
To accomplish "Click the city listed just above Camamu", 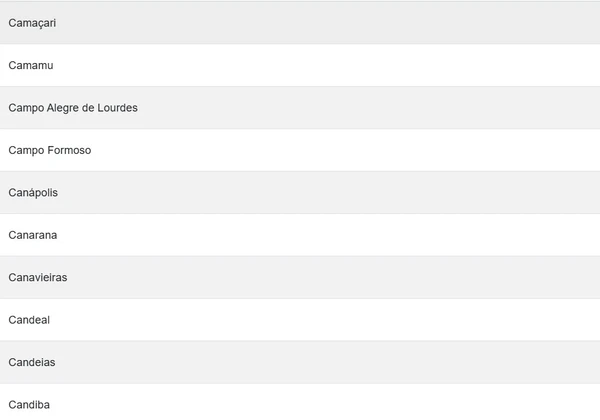I will [33, 23].
